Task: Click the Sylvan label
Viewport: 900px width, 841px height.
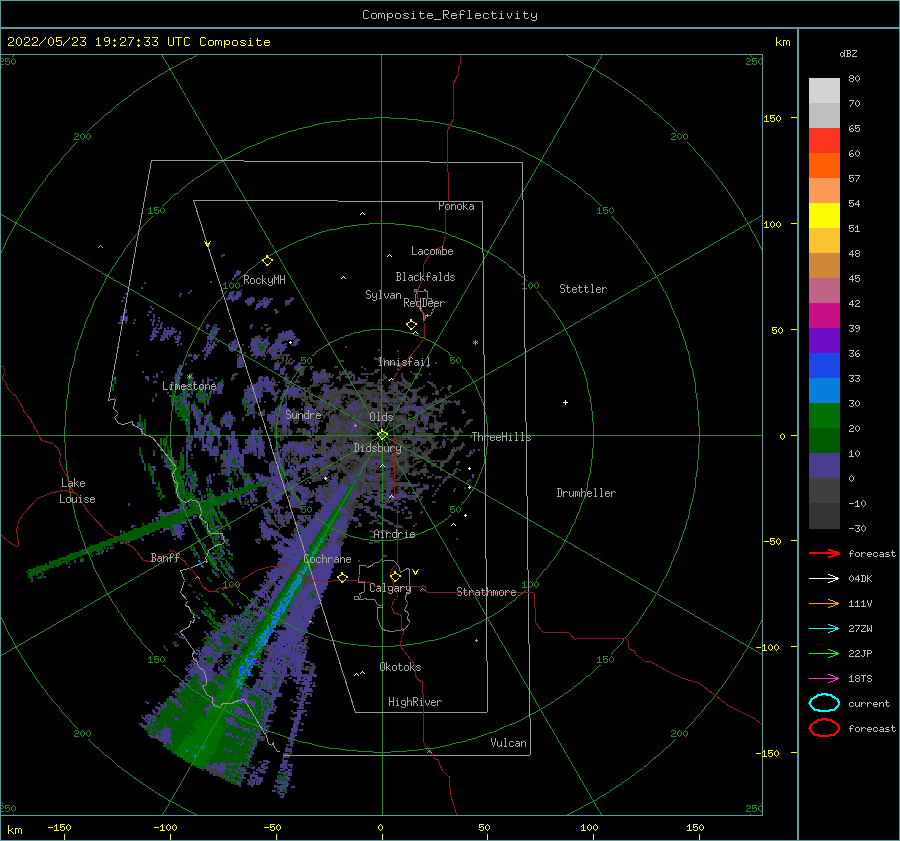Action: coord(383,295)
